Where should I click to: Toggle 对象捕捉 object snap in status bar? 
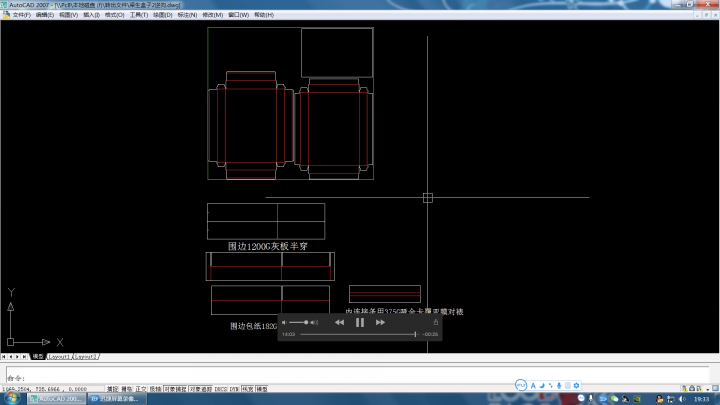click(x=174, y=389)
